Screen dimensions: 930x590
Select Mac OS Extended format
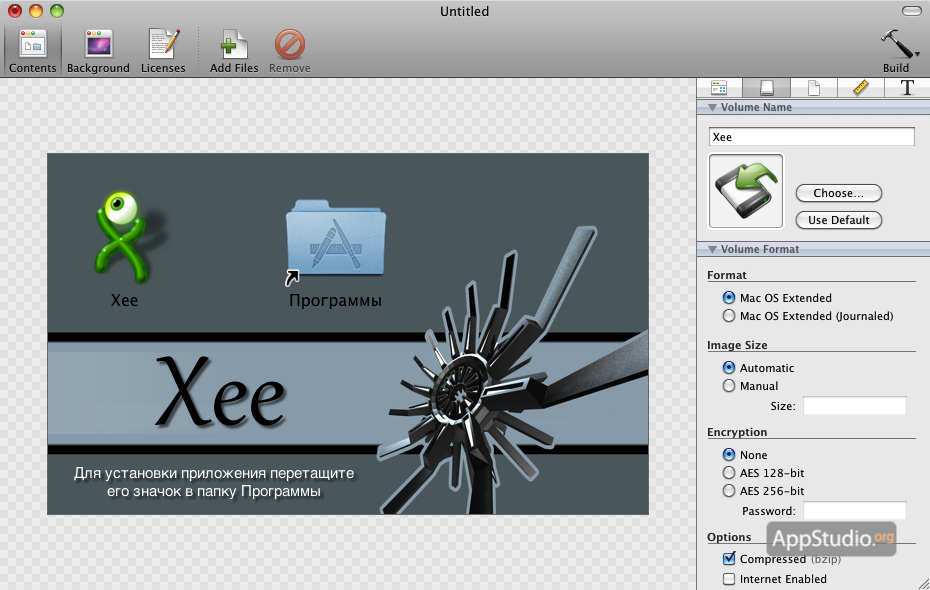point(729,298)
